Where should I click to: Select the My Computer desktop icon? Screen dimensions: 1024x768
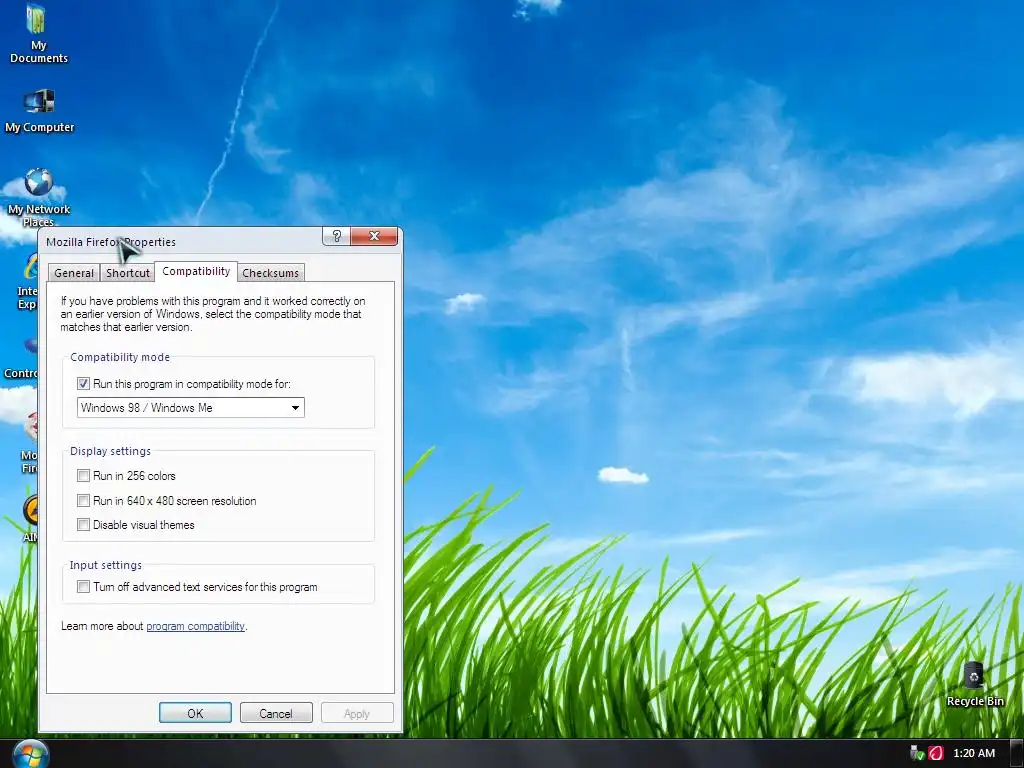click(39, 110)
